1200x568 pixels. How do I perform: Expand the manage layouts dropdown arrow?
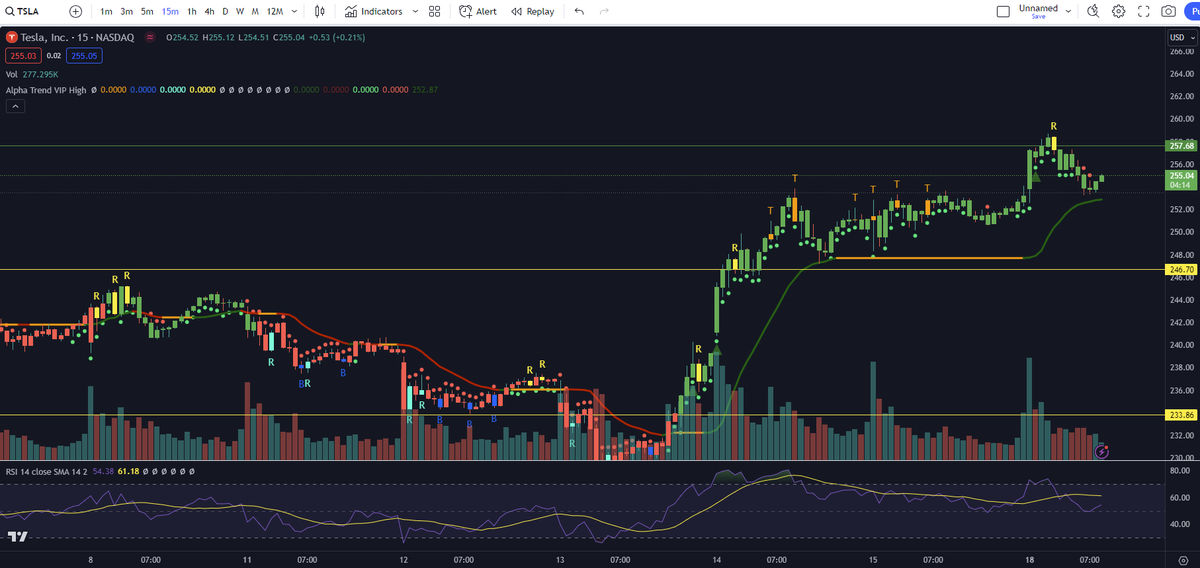pyautogui.click(x=1069, y=11)
